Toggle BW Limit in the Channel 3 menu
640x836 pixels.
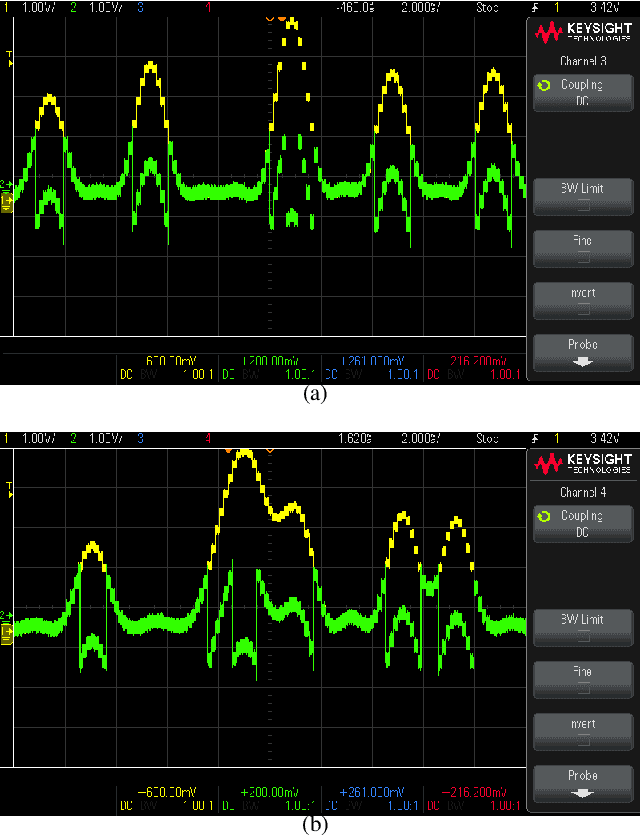coord(582,194)
